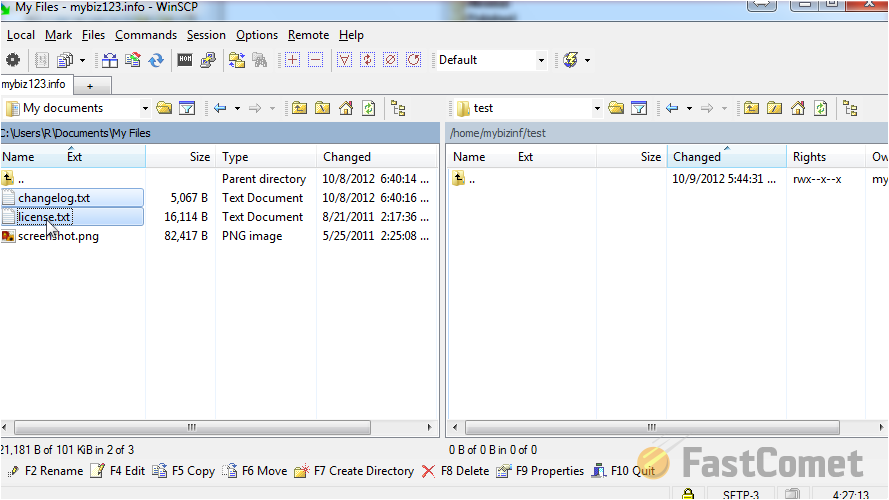The width and height of the screenshot is (889, 500).
Task: Click the local Refresh icon
Action: 369,108
